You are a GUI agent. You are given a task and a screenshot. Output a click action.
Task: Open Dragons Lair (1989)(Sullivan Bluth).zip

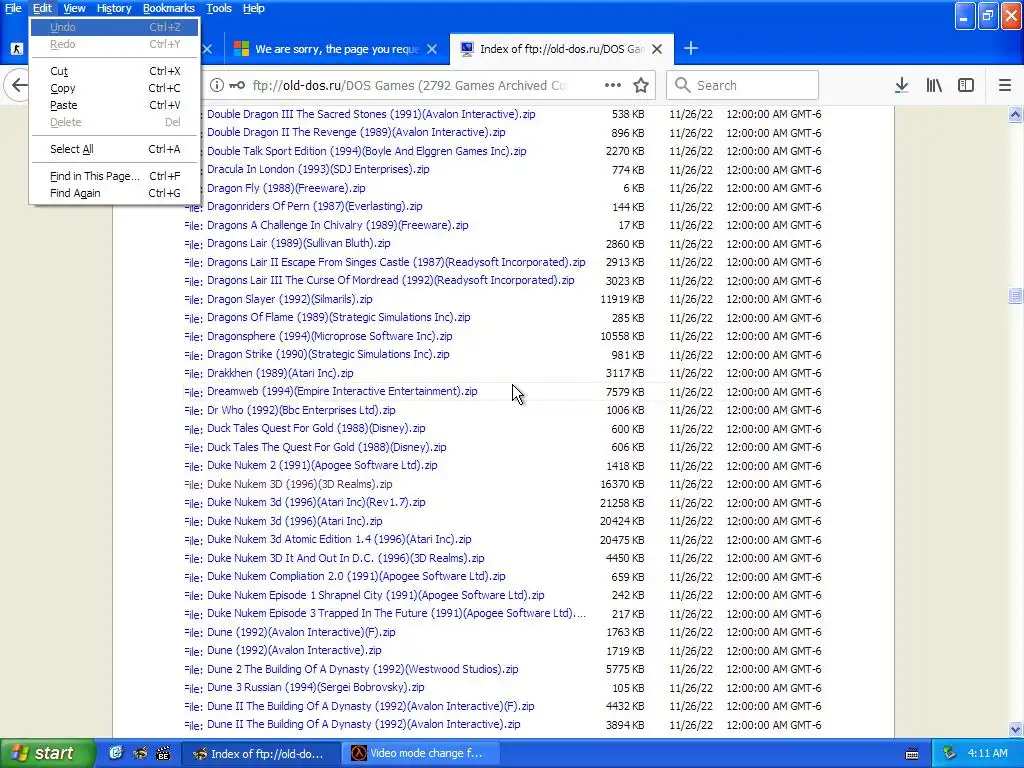pos(298,243)
